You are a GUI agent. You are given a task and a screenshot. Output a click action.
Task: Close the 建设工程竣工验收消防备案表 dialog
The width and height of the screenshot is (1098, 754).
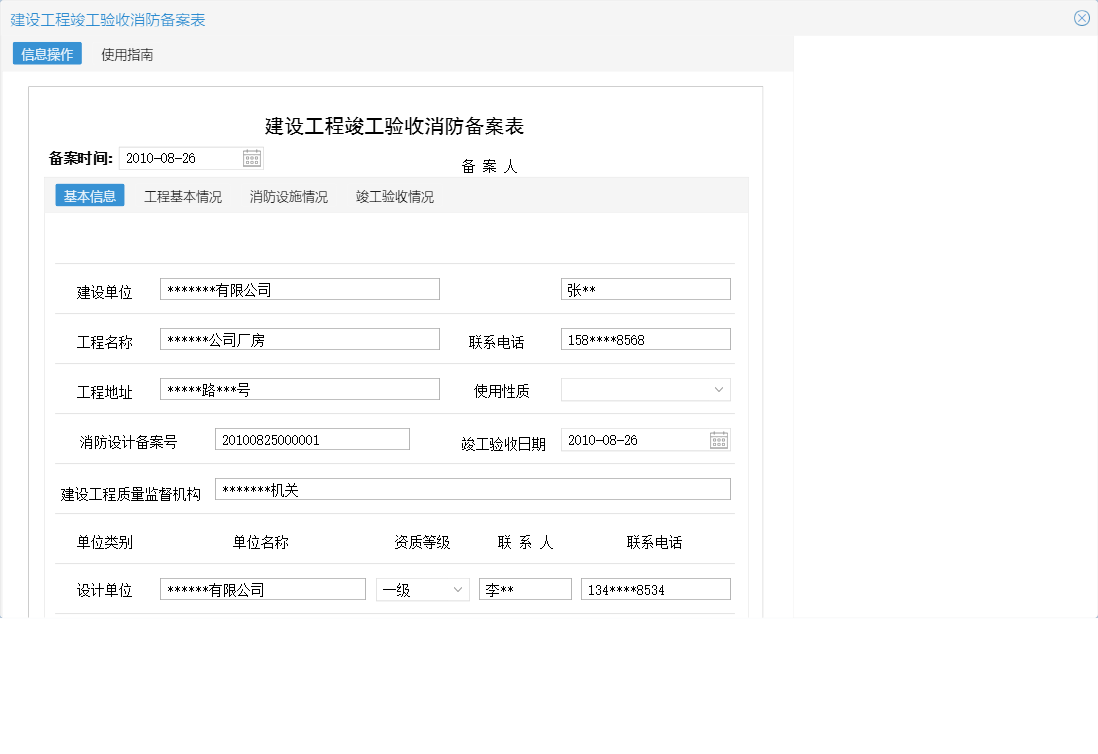tap(1082, 17)
